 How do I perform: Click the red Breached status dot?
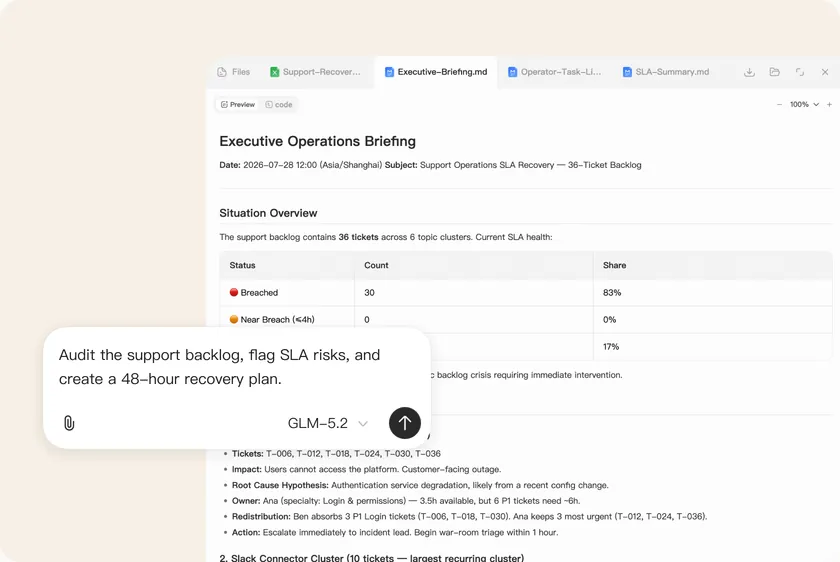tap(234, 292)
